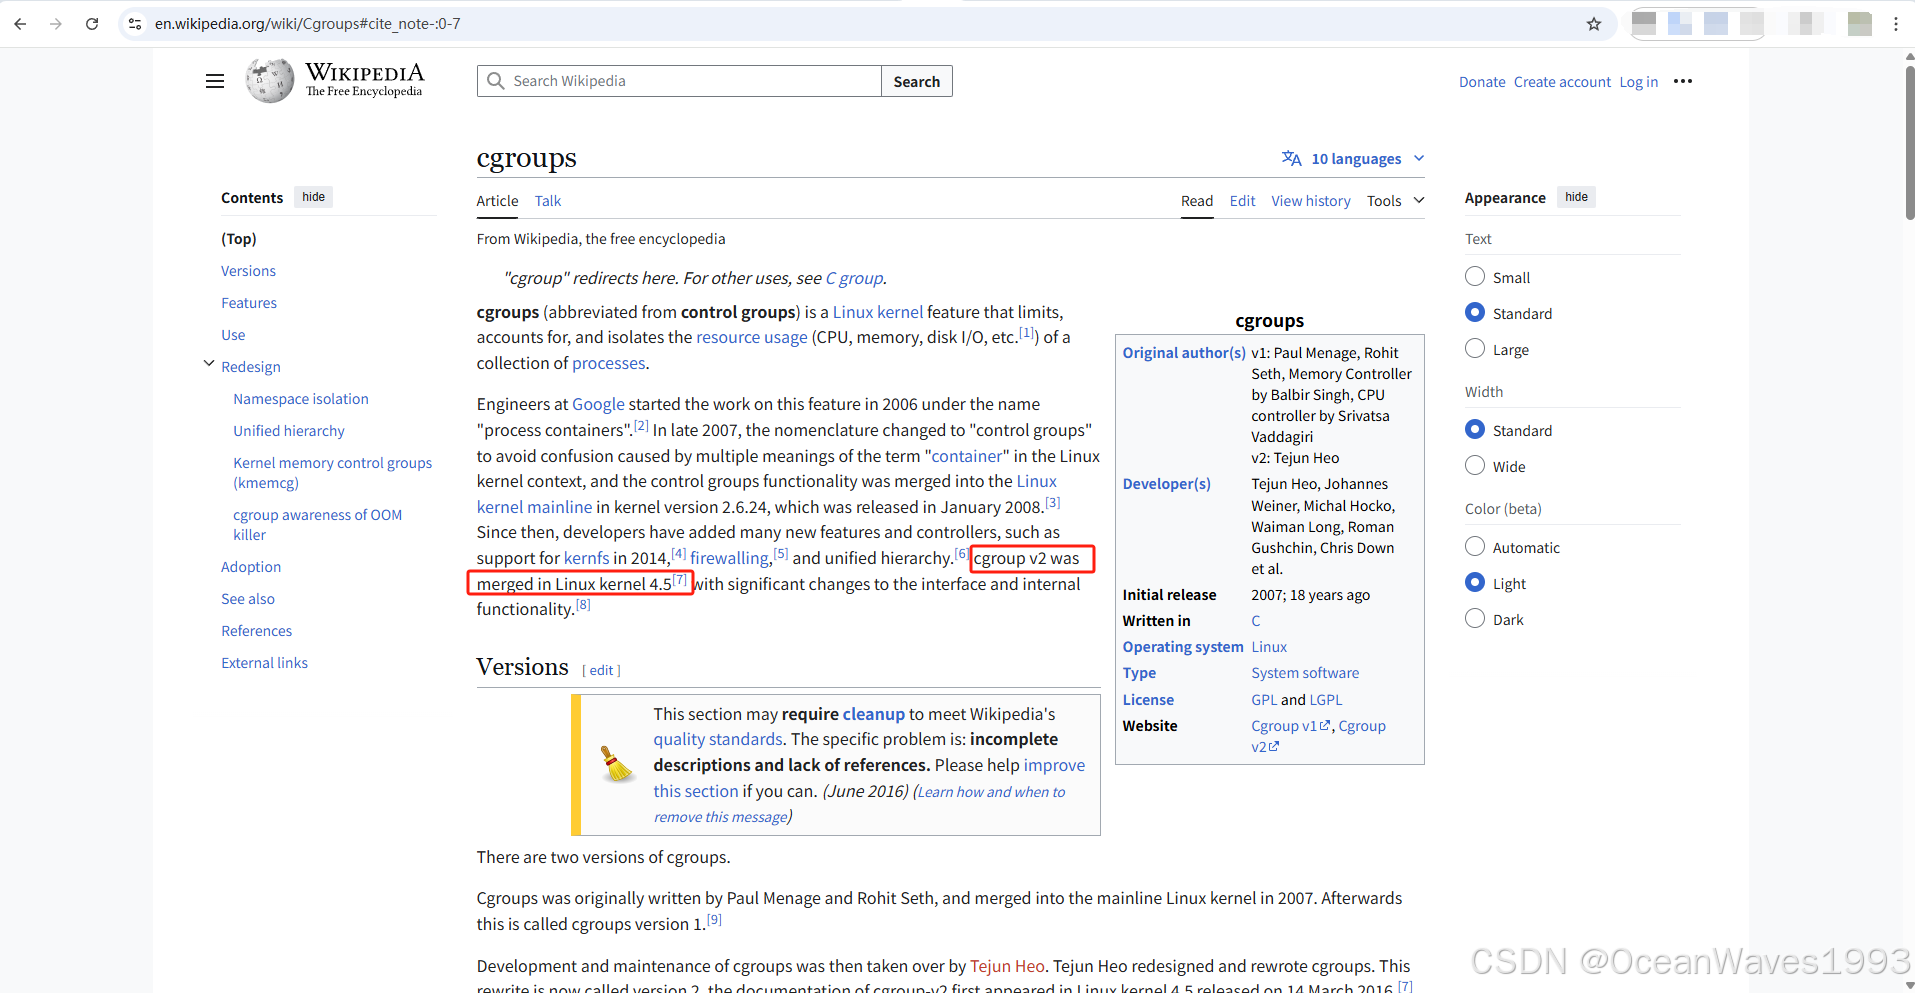
Task: Jump to References in Contents
Action: coord(257,631)
